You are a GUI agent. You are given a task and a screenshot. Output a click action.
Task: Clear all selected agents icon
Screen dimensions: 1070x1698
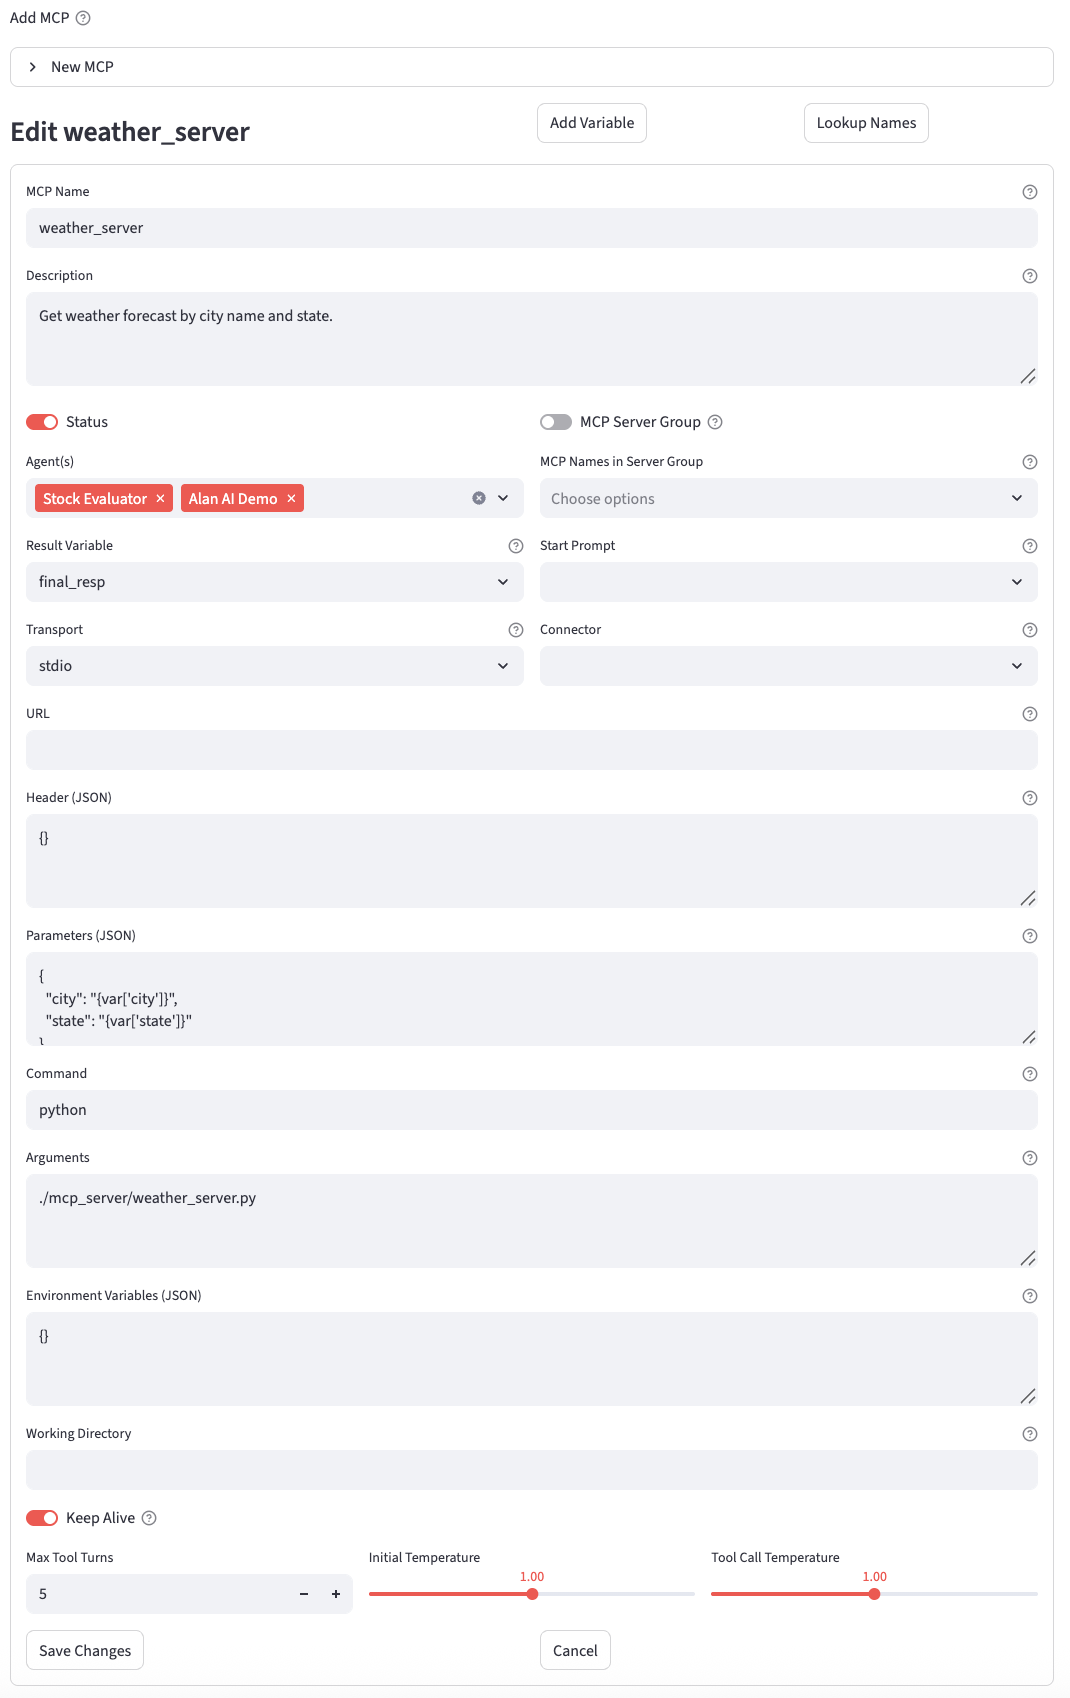point(479,498)
